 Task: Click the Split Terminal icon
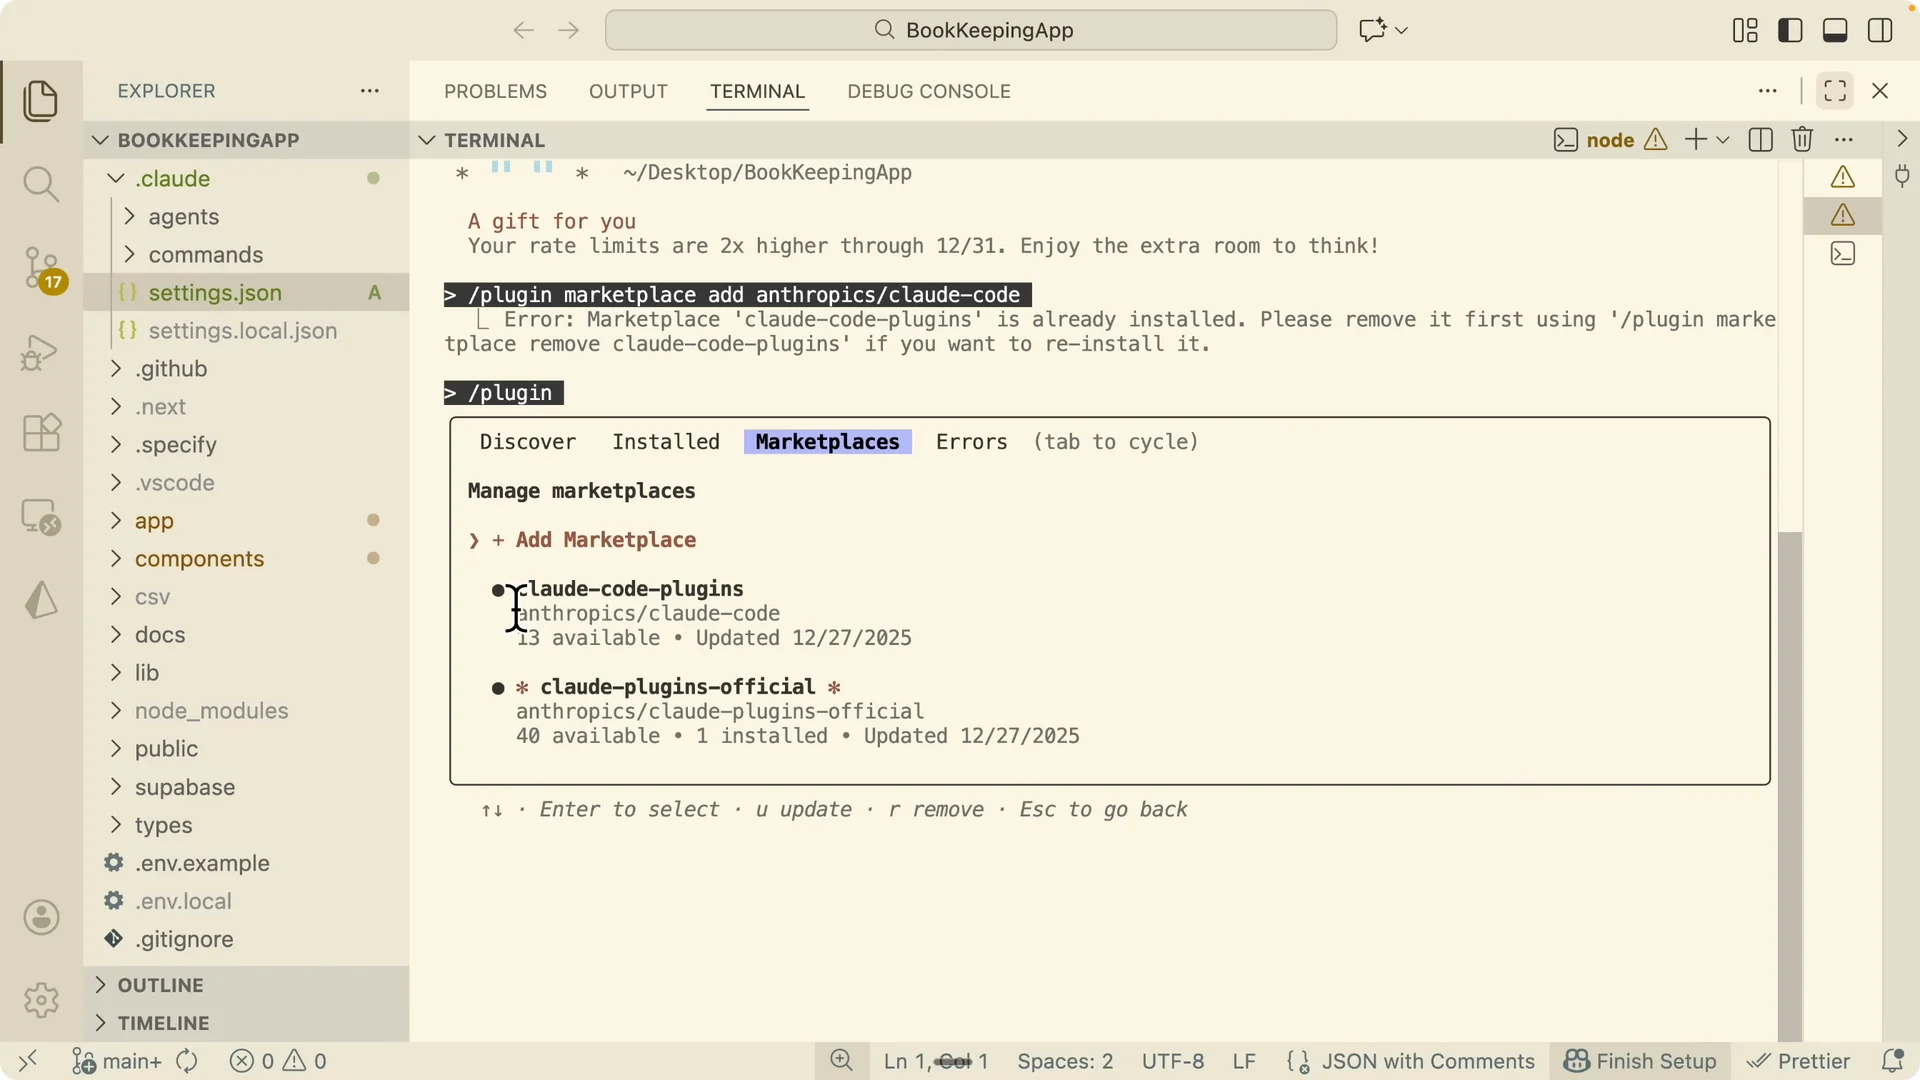1761,140
